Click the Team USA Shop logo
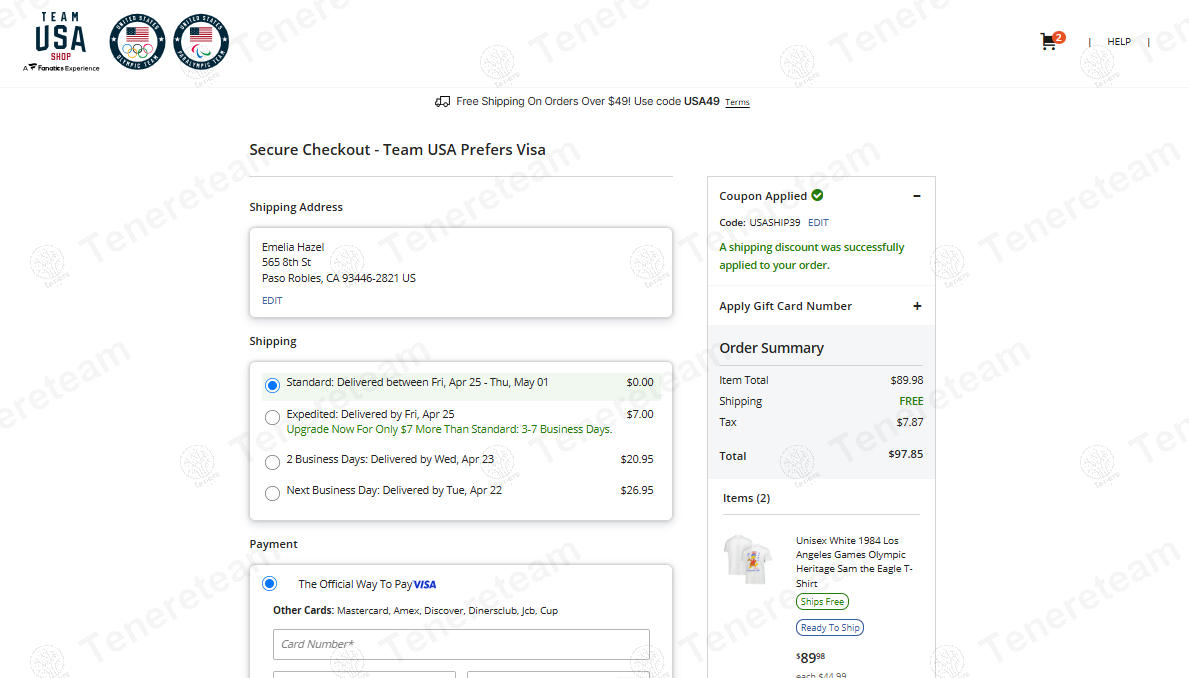This screenshot has height=678, width=1189. [x=61, y=42]
